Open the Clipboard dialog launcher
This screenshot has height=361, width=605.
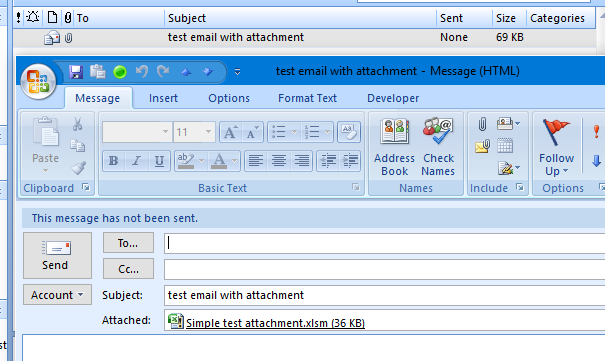pyautogui.click(x=86, y=187)
